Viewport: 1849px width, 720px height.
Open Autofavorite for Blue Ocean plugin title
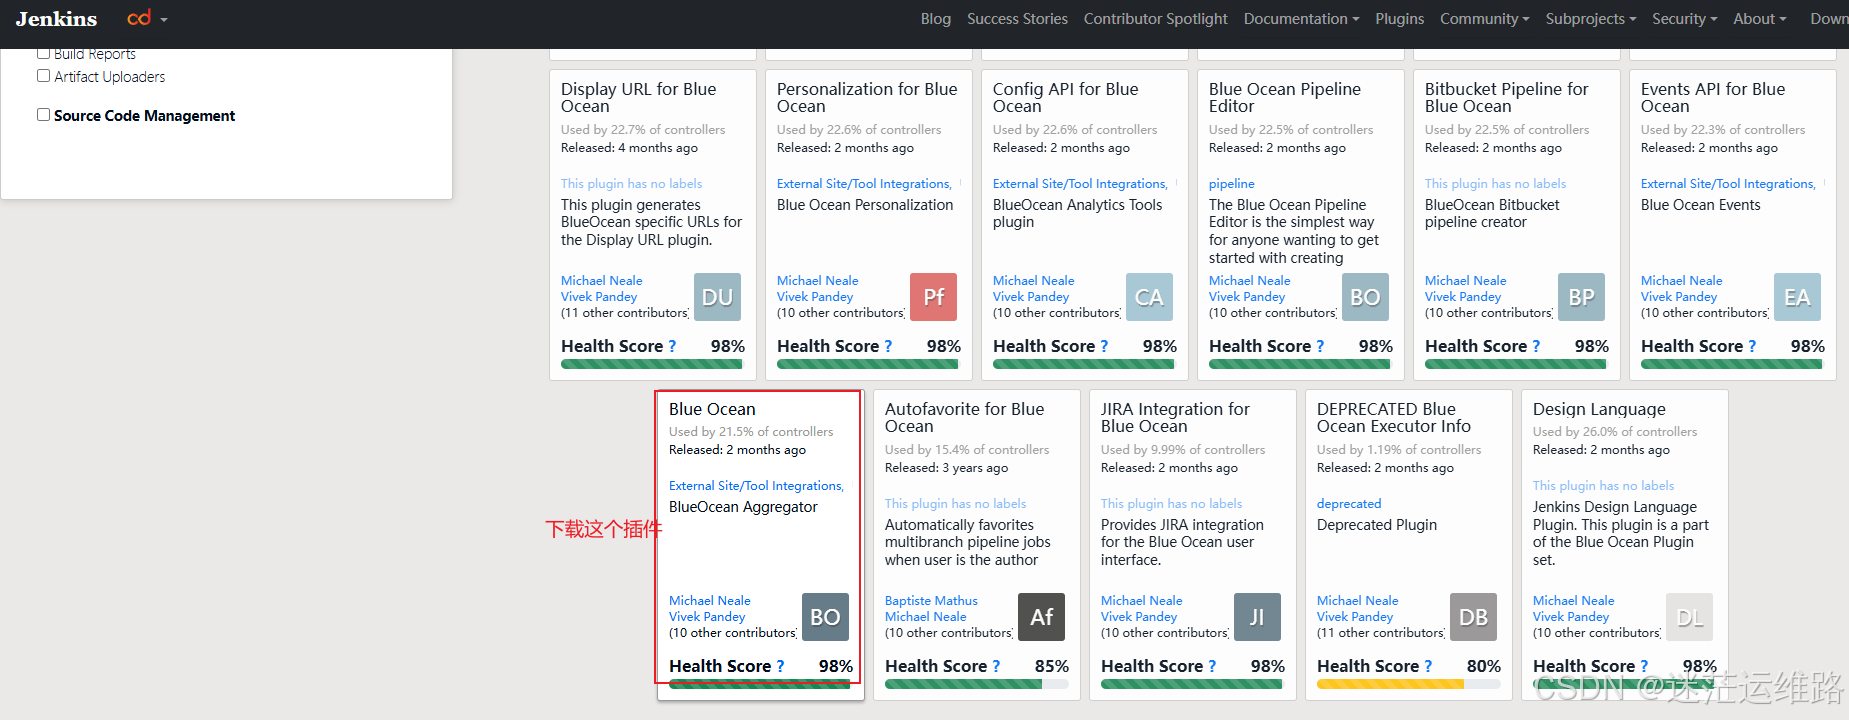pyautogui.click(x=964, y=417)
